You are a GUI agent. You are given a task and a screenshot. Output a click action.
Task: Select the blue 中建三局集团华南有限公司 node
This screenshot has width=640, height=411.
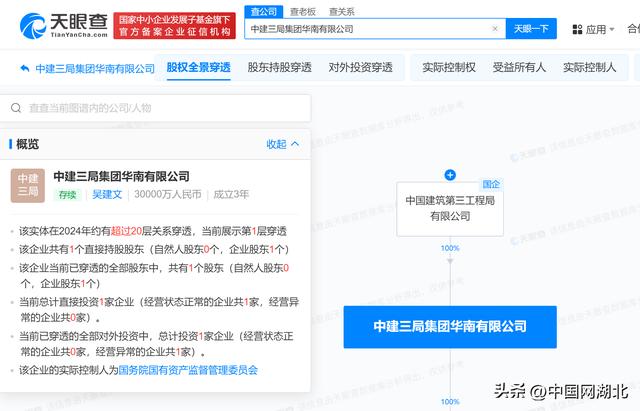coord(450,327)
